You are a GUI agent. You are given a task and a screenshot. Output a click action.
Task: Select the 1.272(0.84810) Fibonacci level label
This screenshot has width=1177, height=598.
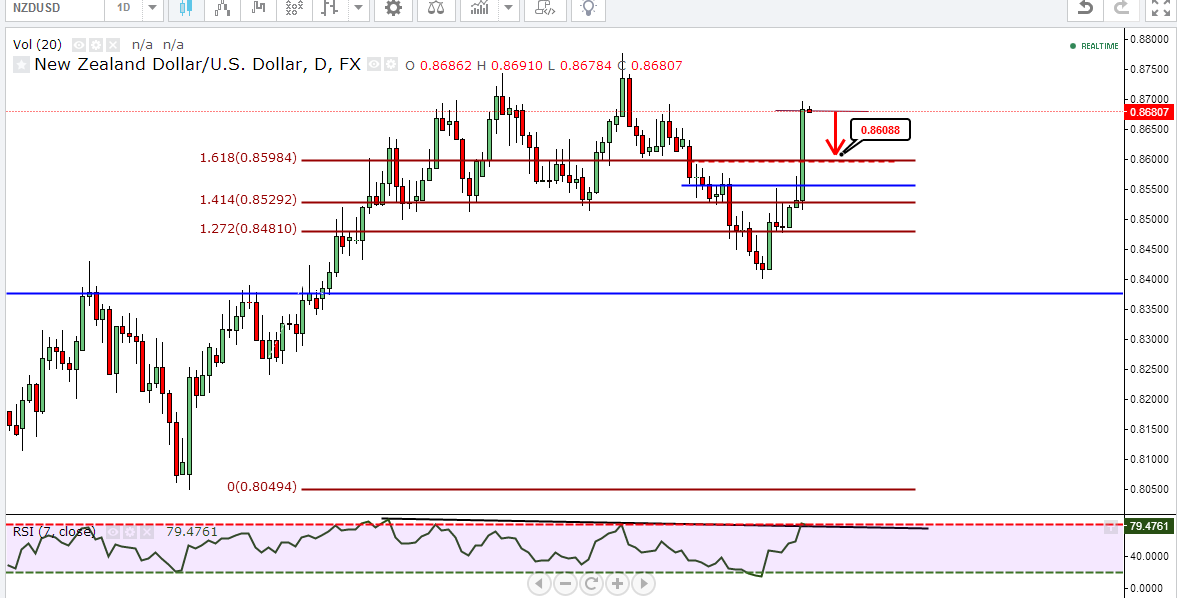[248, 229]
